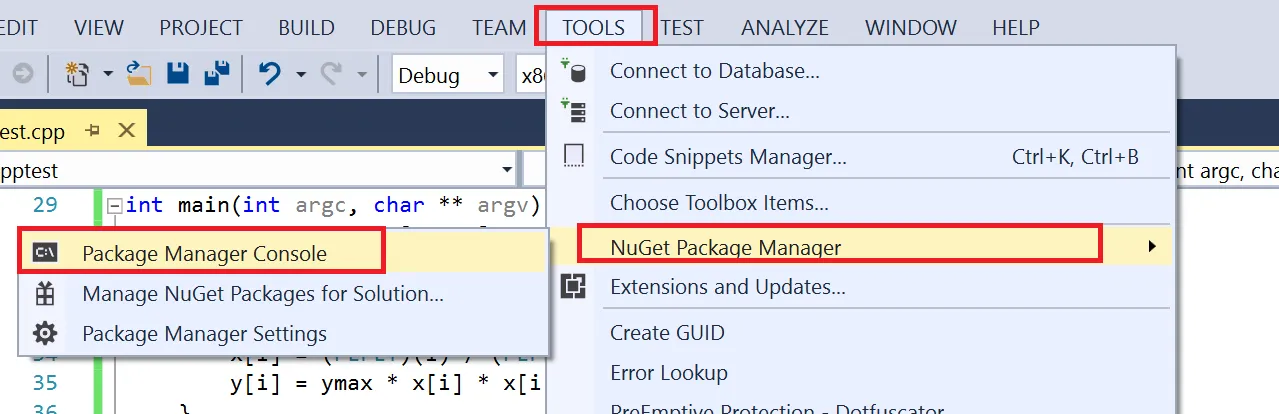Click the code line 'y[i] = ymax * x[i]'
This screenshot has width=1279, height=414.
point(387,385)
